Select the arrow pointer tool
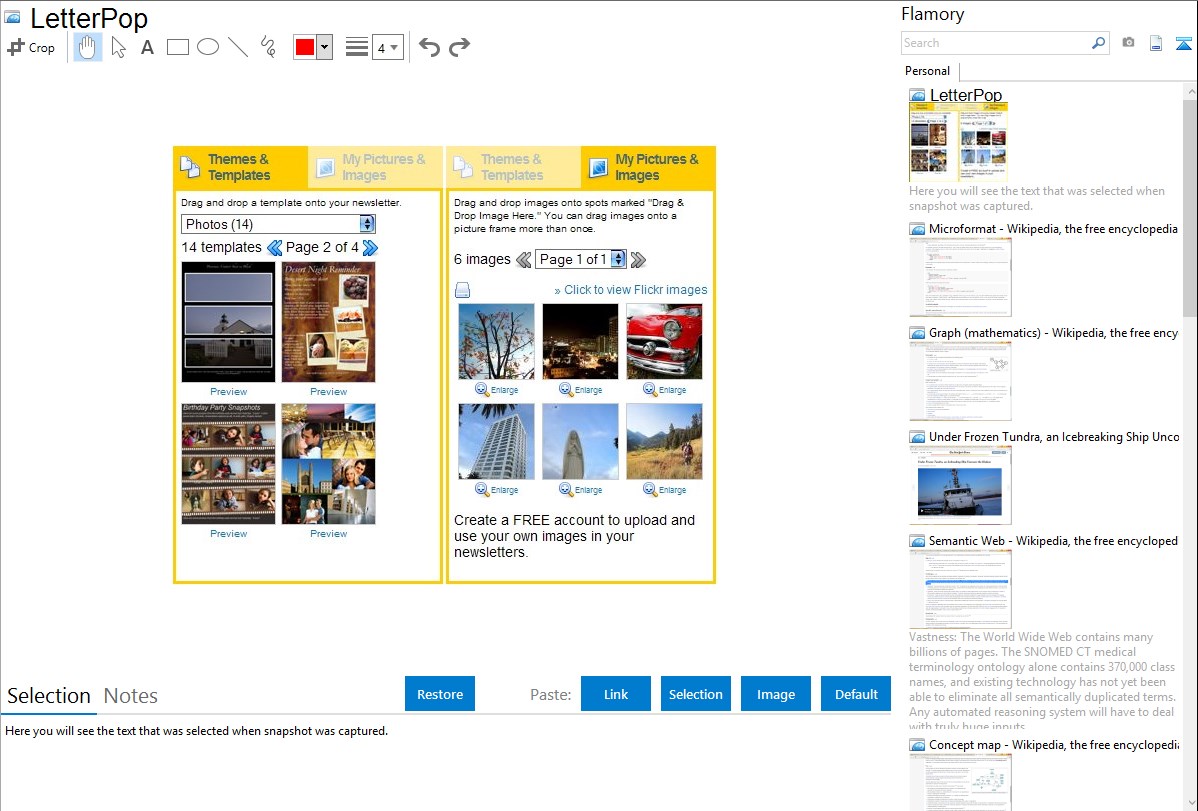 click(119, 47)
